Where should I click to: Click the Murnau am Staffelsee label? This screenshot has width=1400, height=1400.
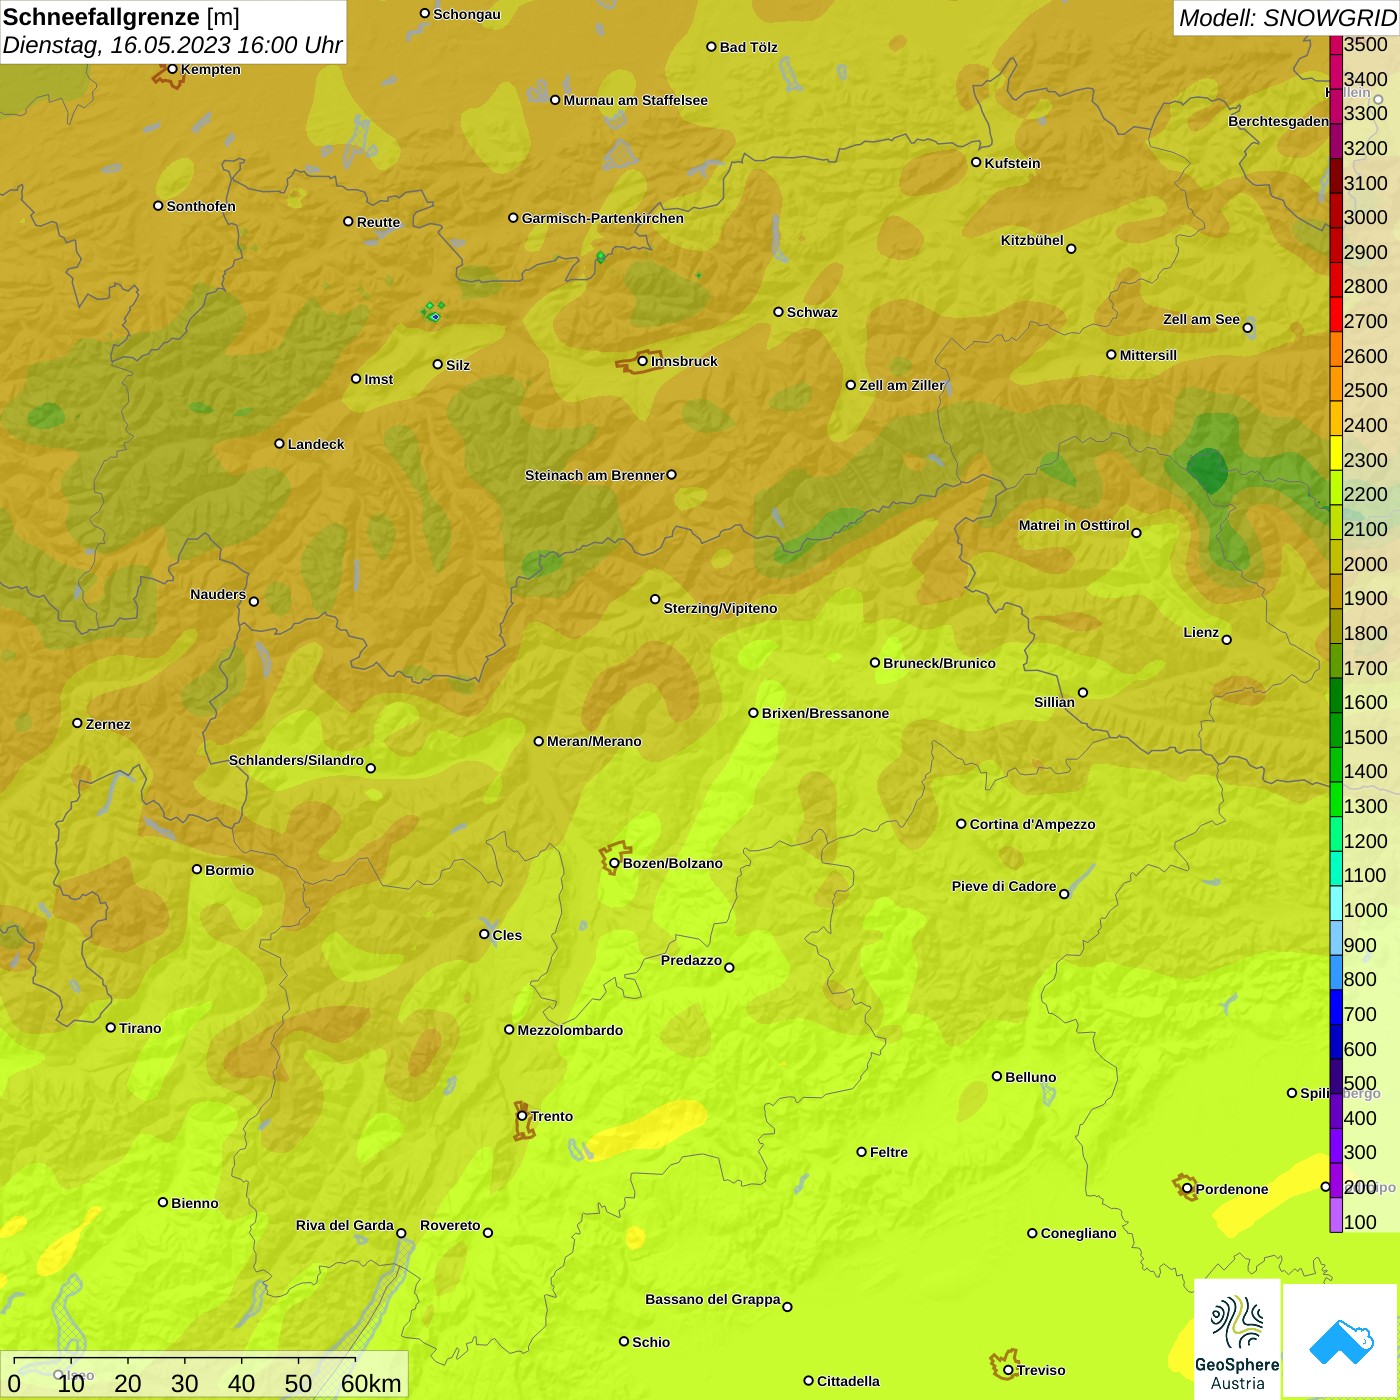pyautogui.click(x=635, y=100)
